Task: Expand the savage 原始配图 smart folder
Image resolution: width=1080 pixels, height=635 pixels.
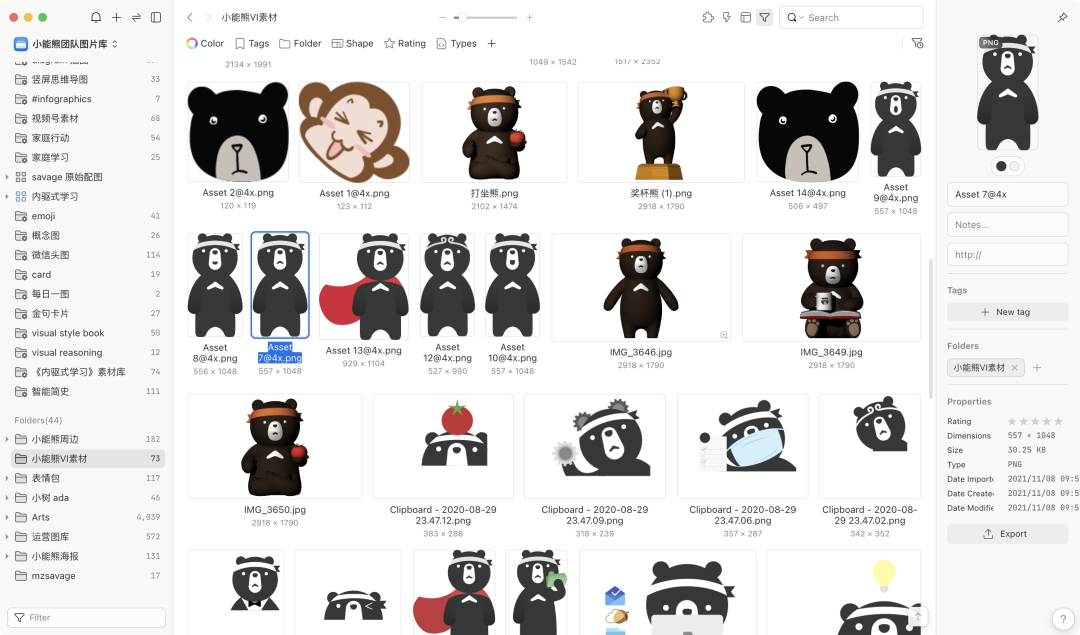Action: point(7,177)
